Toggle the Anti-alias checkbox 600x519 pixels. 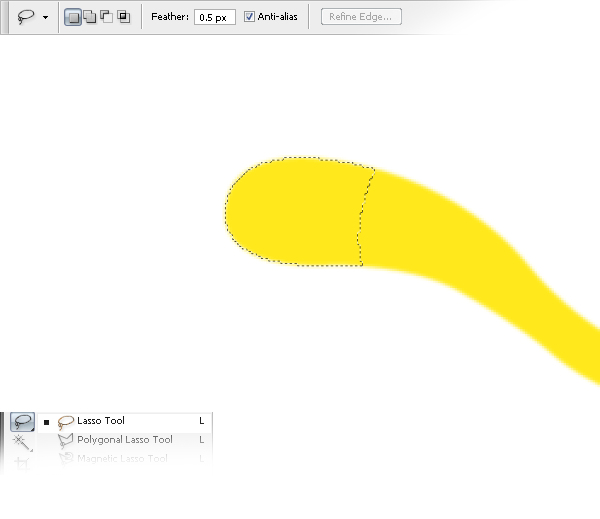coord(249,16)
